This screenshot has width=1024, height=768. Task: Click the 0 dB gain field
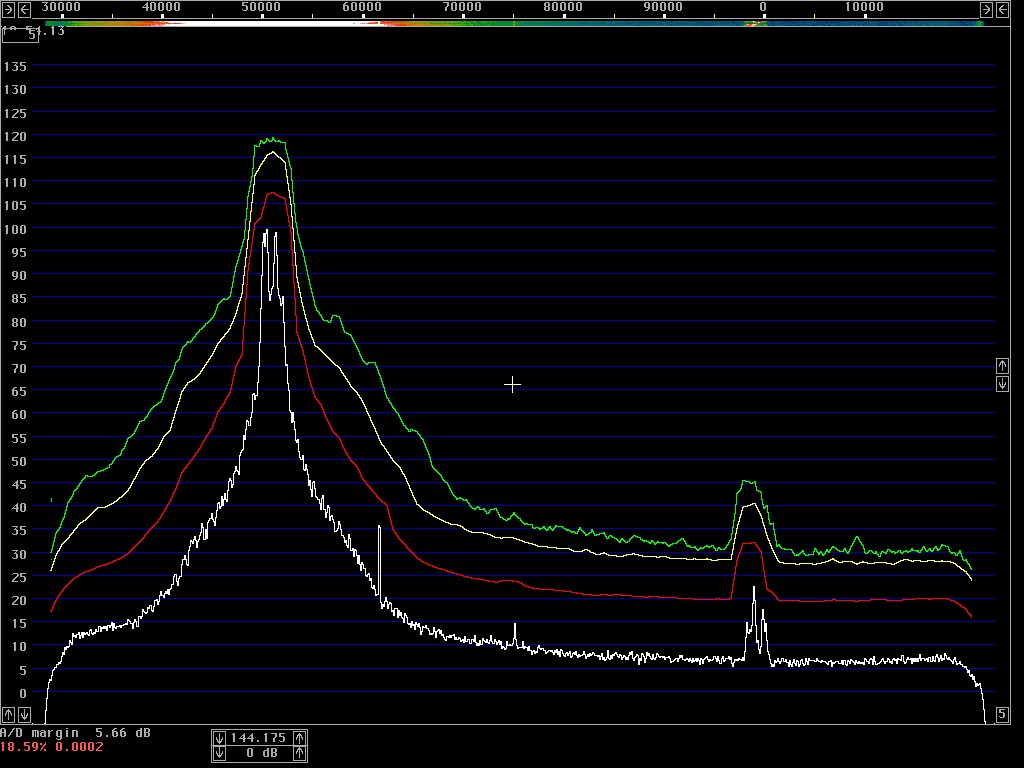[x=259, y=754]
